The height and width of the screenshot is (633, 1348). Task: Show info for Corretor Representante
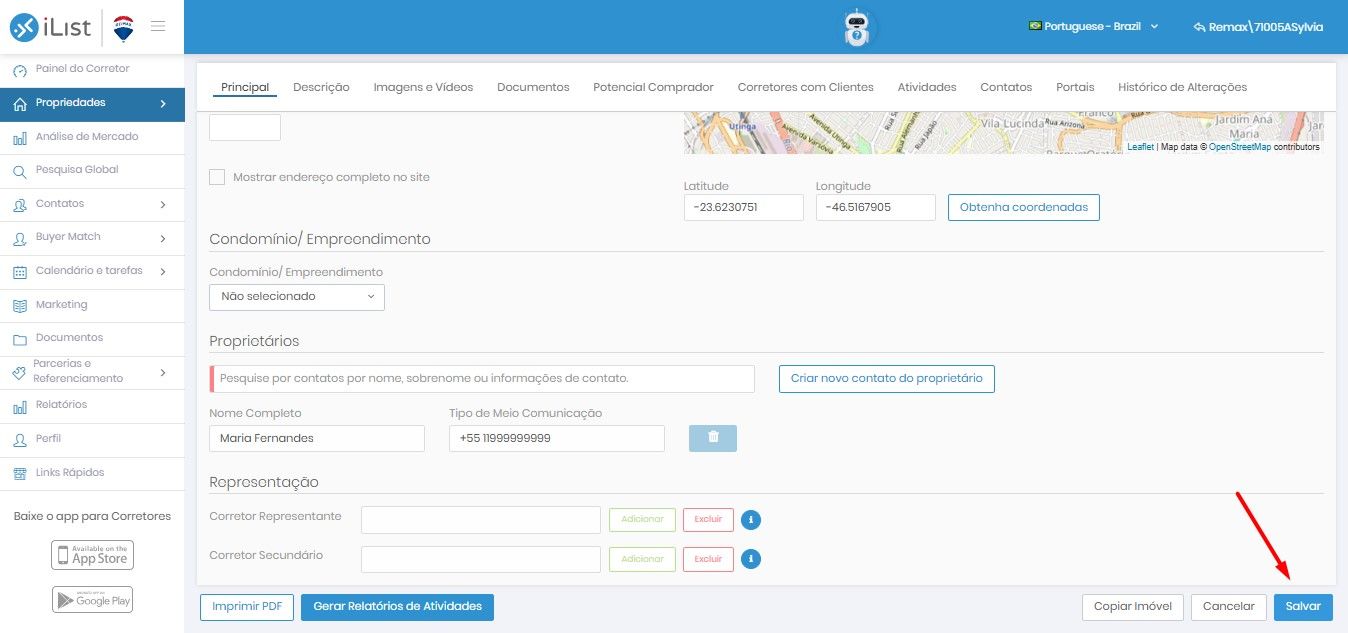(x=751, y=520)
